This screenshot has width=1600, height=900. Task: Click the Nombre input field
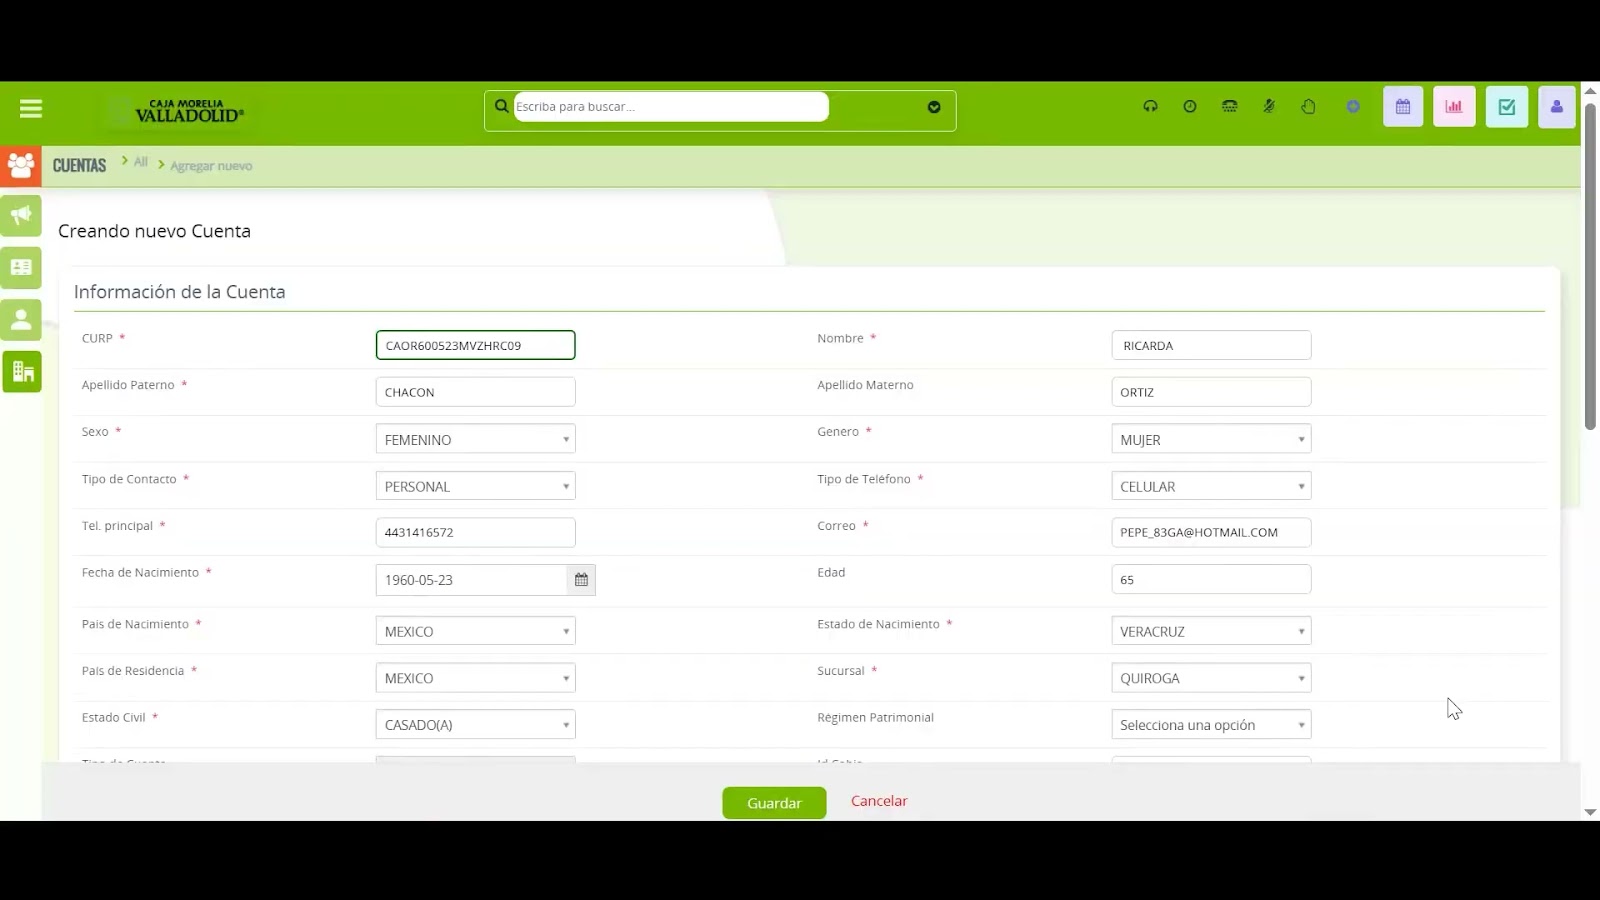pos(1211,345)
